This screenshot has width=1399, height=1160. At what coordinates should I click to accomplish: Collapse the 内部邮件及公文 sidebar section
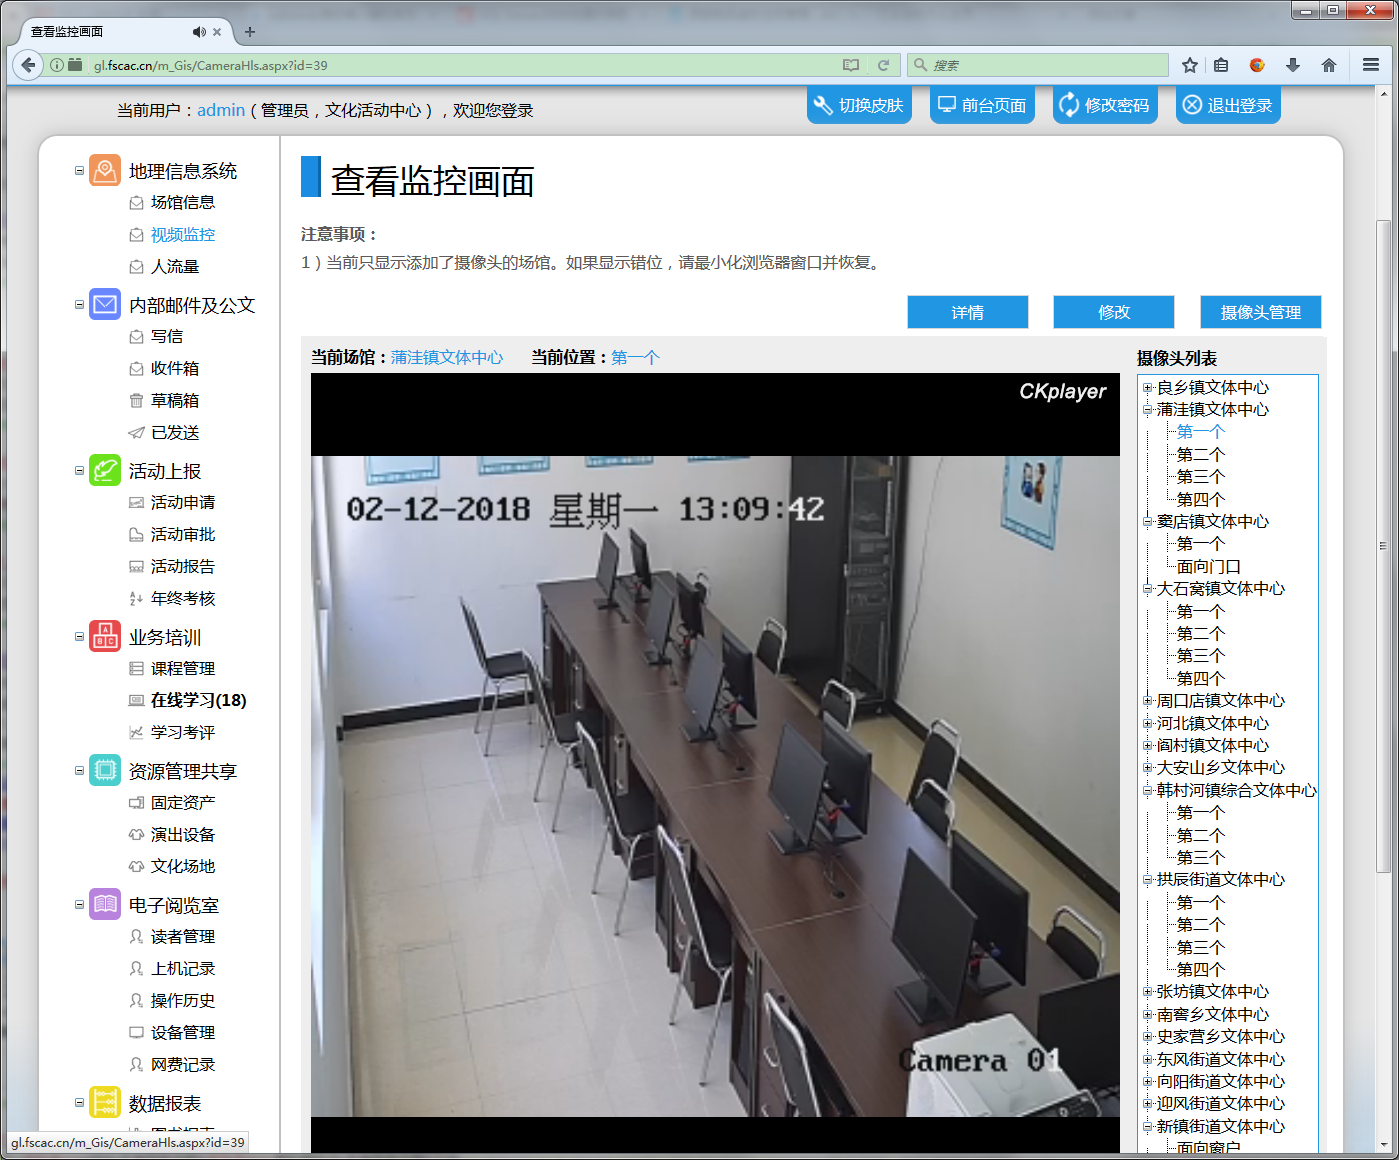point(79,305)
